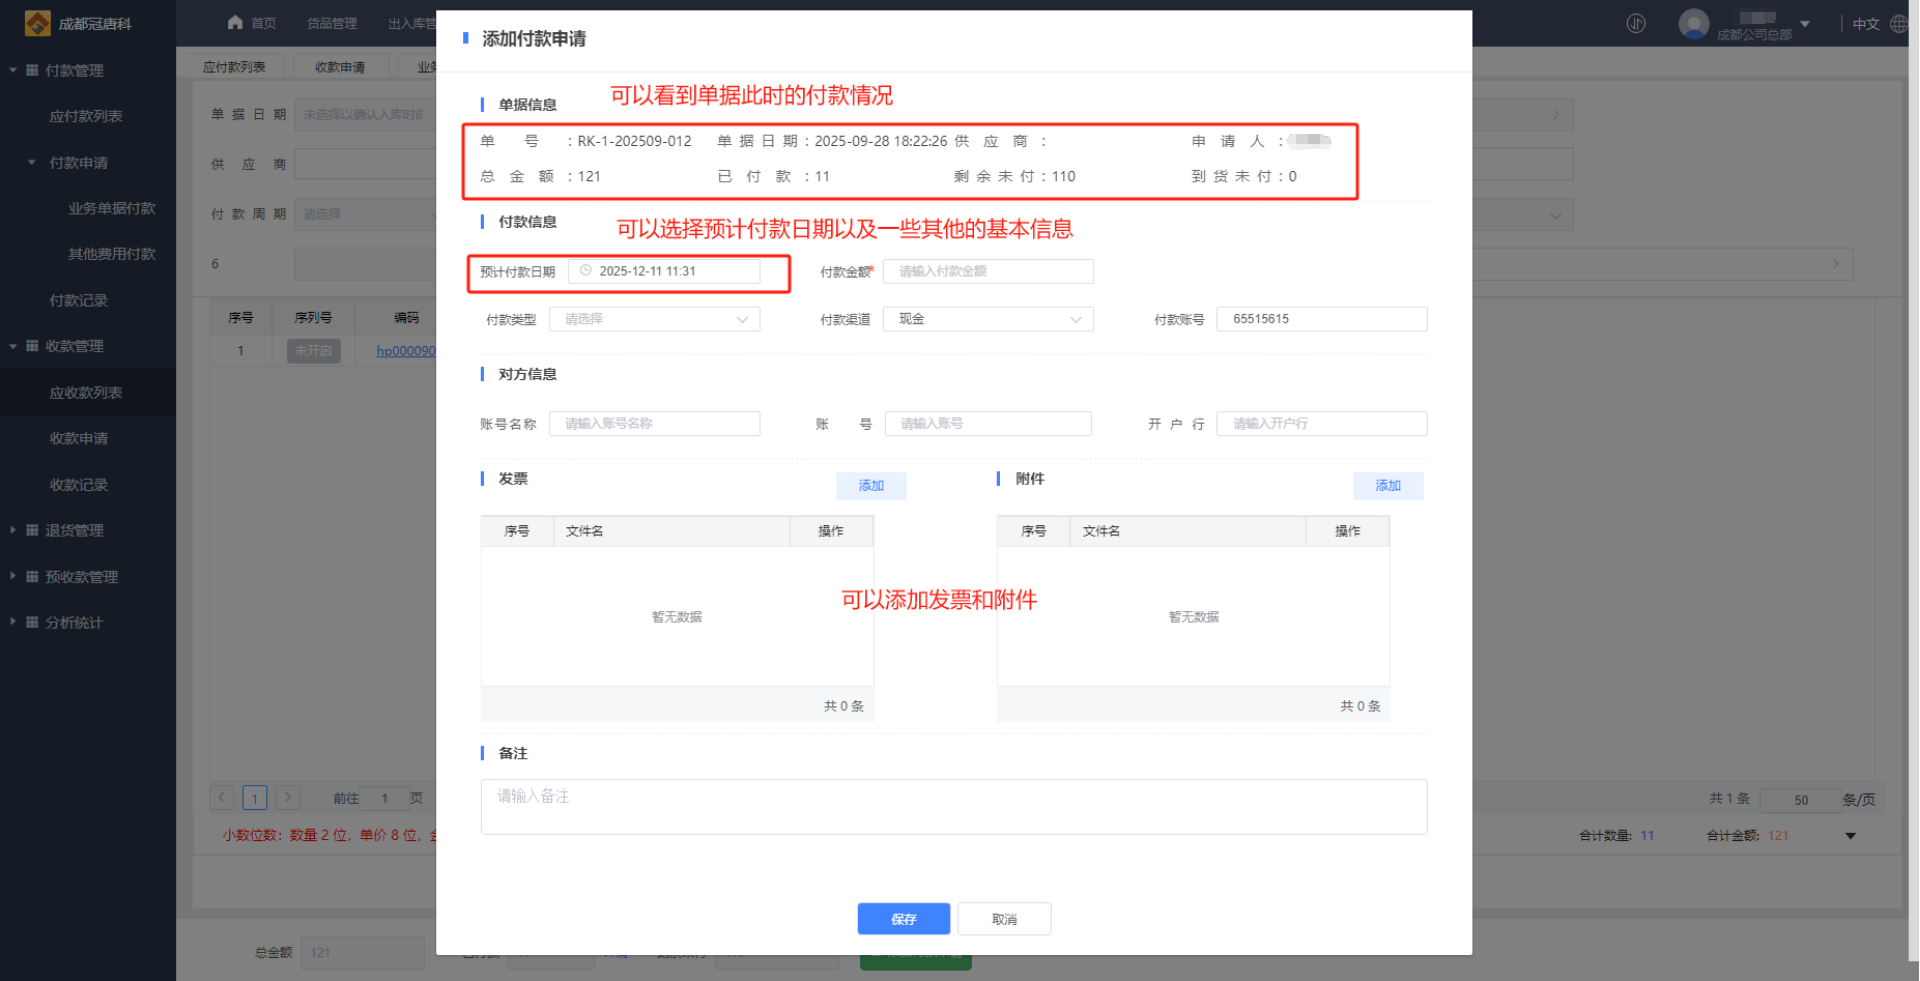
Task: Open the hp000090 code link
Action: (x=406, y=351)
